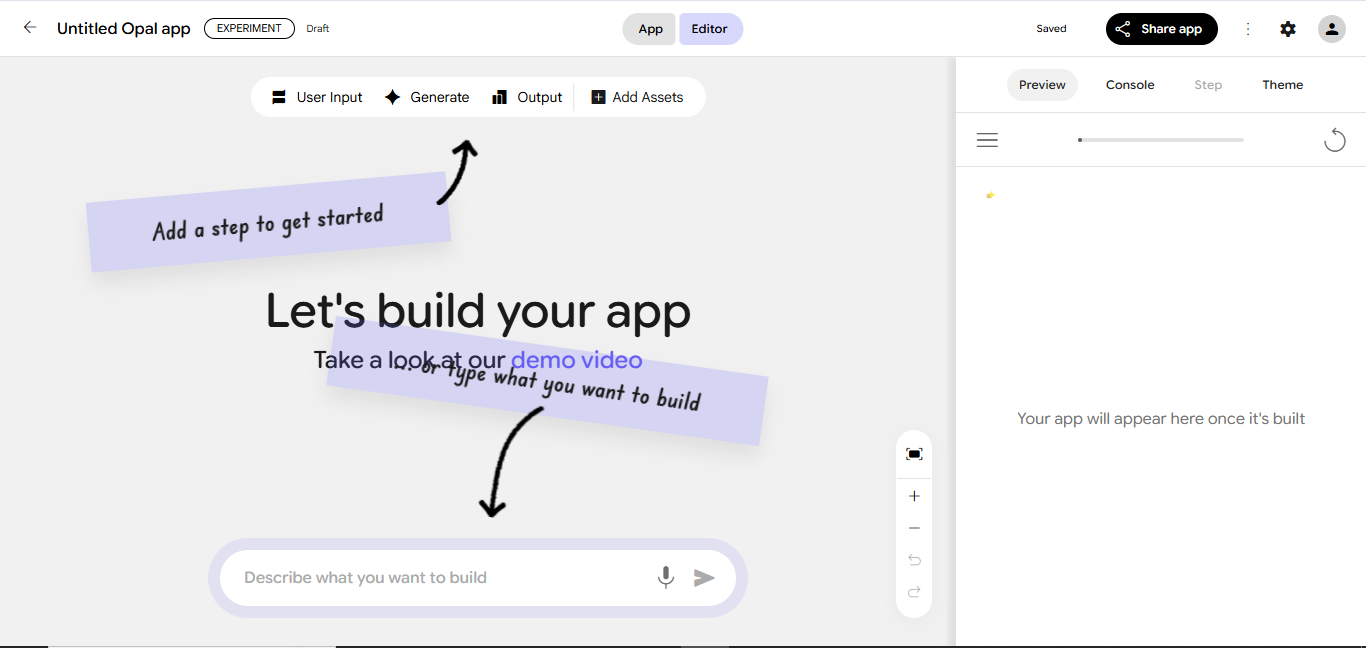Add a Generate step
The image size is (1366, 648).
pyautogui.click(x=427, y=96)
